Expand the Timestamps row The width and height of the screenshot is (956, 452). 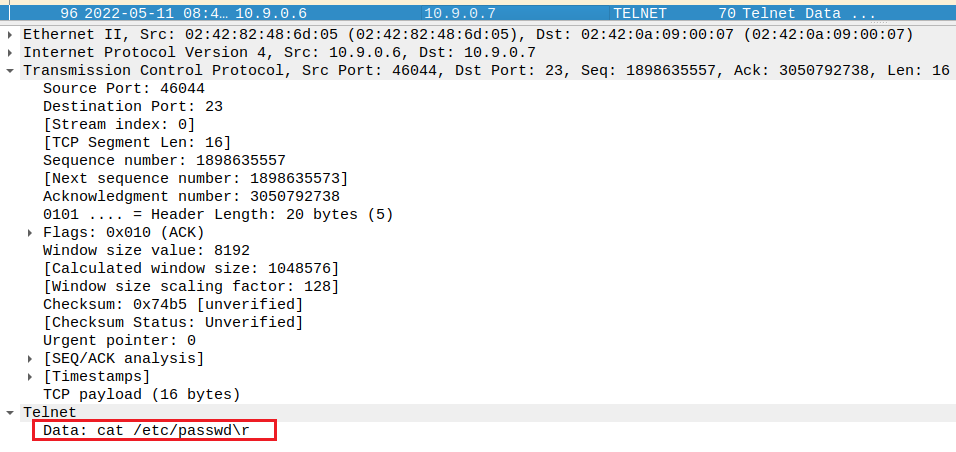pos(30,376)
